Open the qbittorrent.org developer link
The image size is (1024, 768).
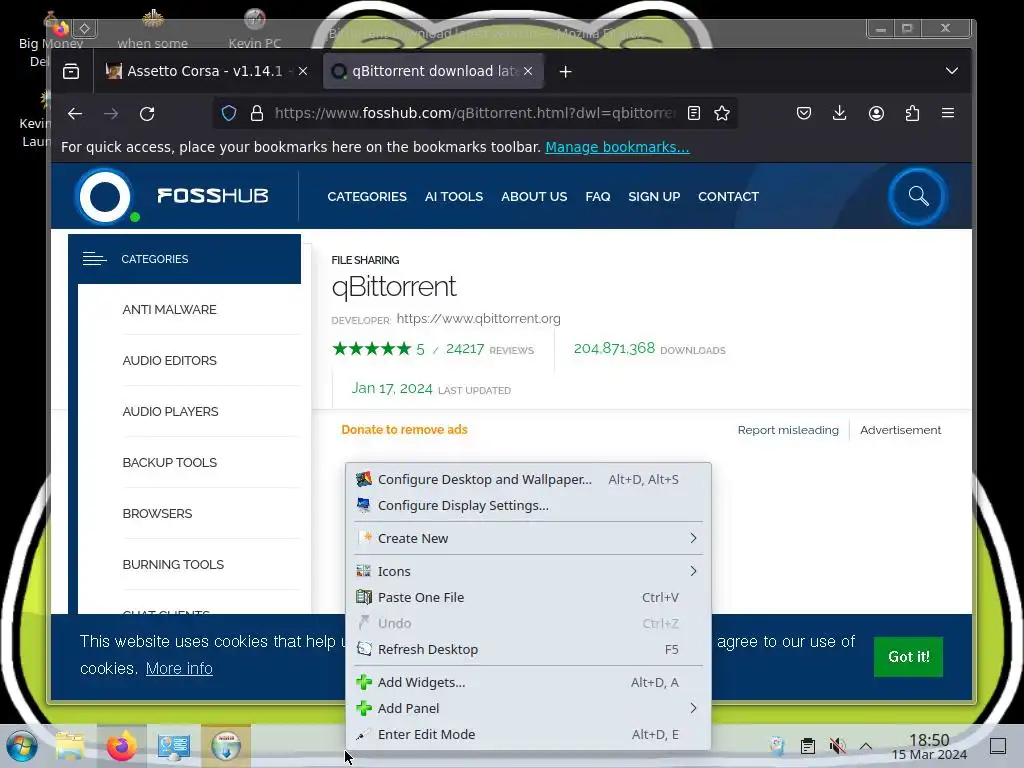coord(479,319)
